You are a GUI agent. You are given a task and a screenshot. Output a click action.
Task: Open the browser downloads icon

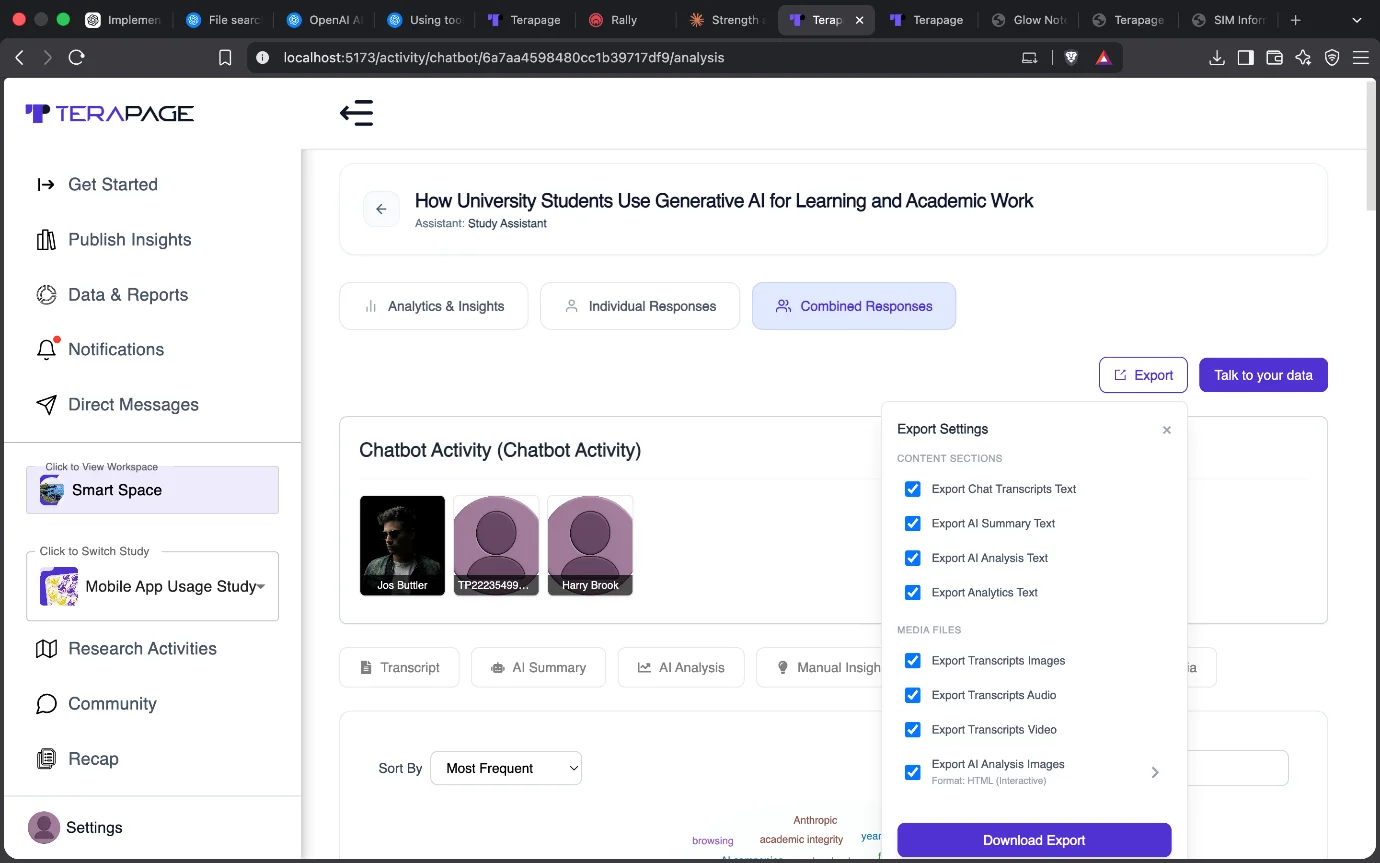tap(1217, 58)
